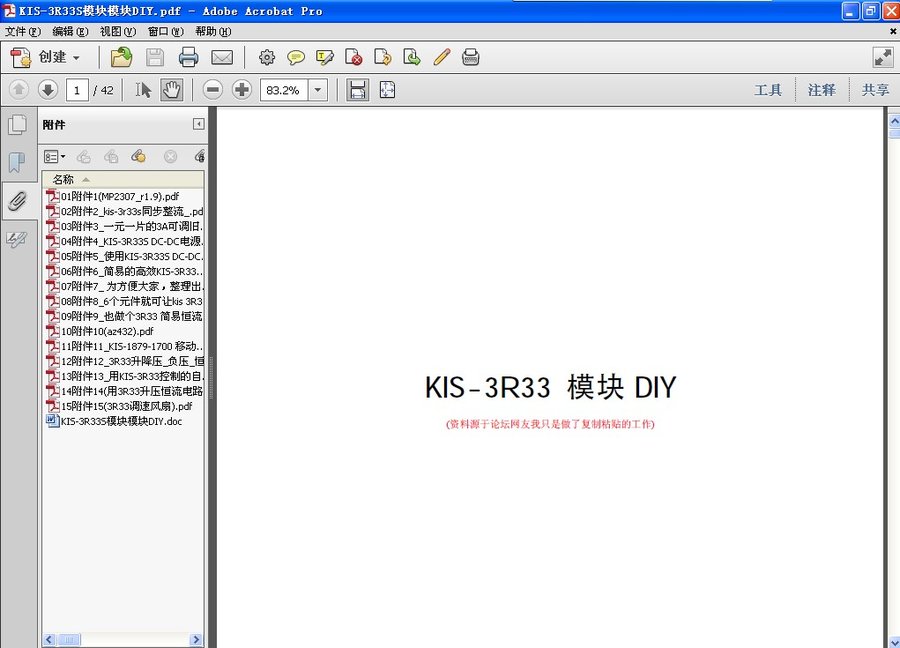Open the 帮助 (Help) menu
Image resolution: width=900 pixels, height=648 pixels.
pos(212,31)
